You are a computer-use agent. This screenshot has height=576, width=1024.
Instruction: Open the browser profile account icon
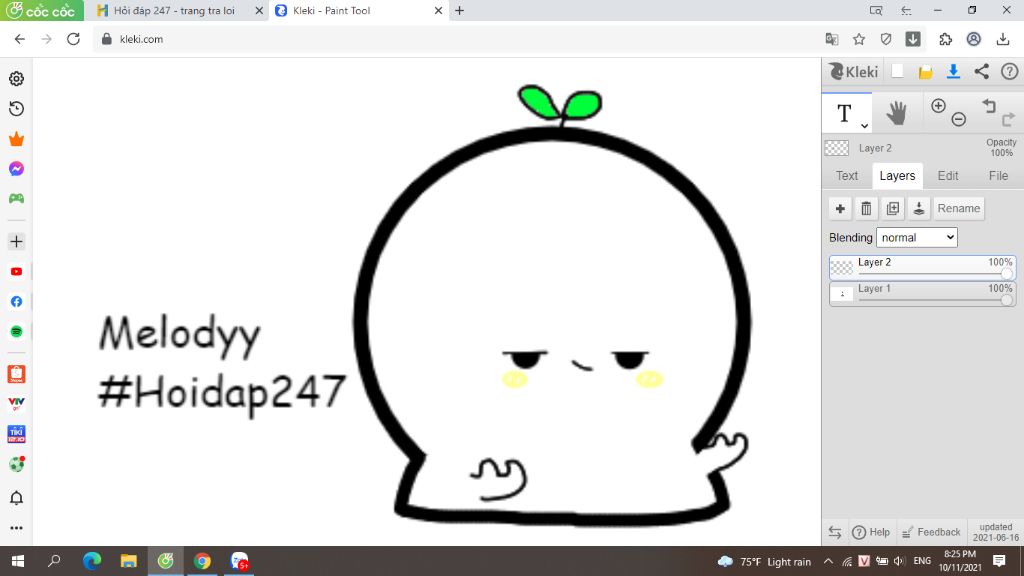coord(974,39)
